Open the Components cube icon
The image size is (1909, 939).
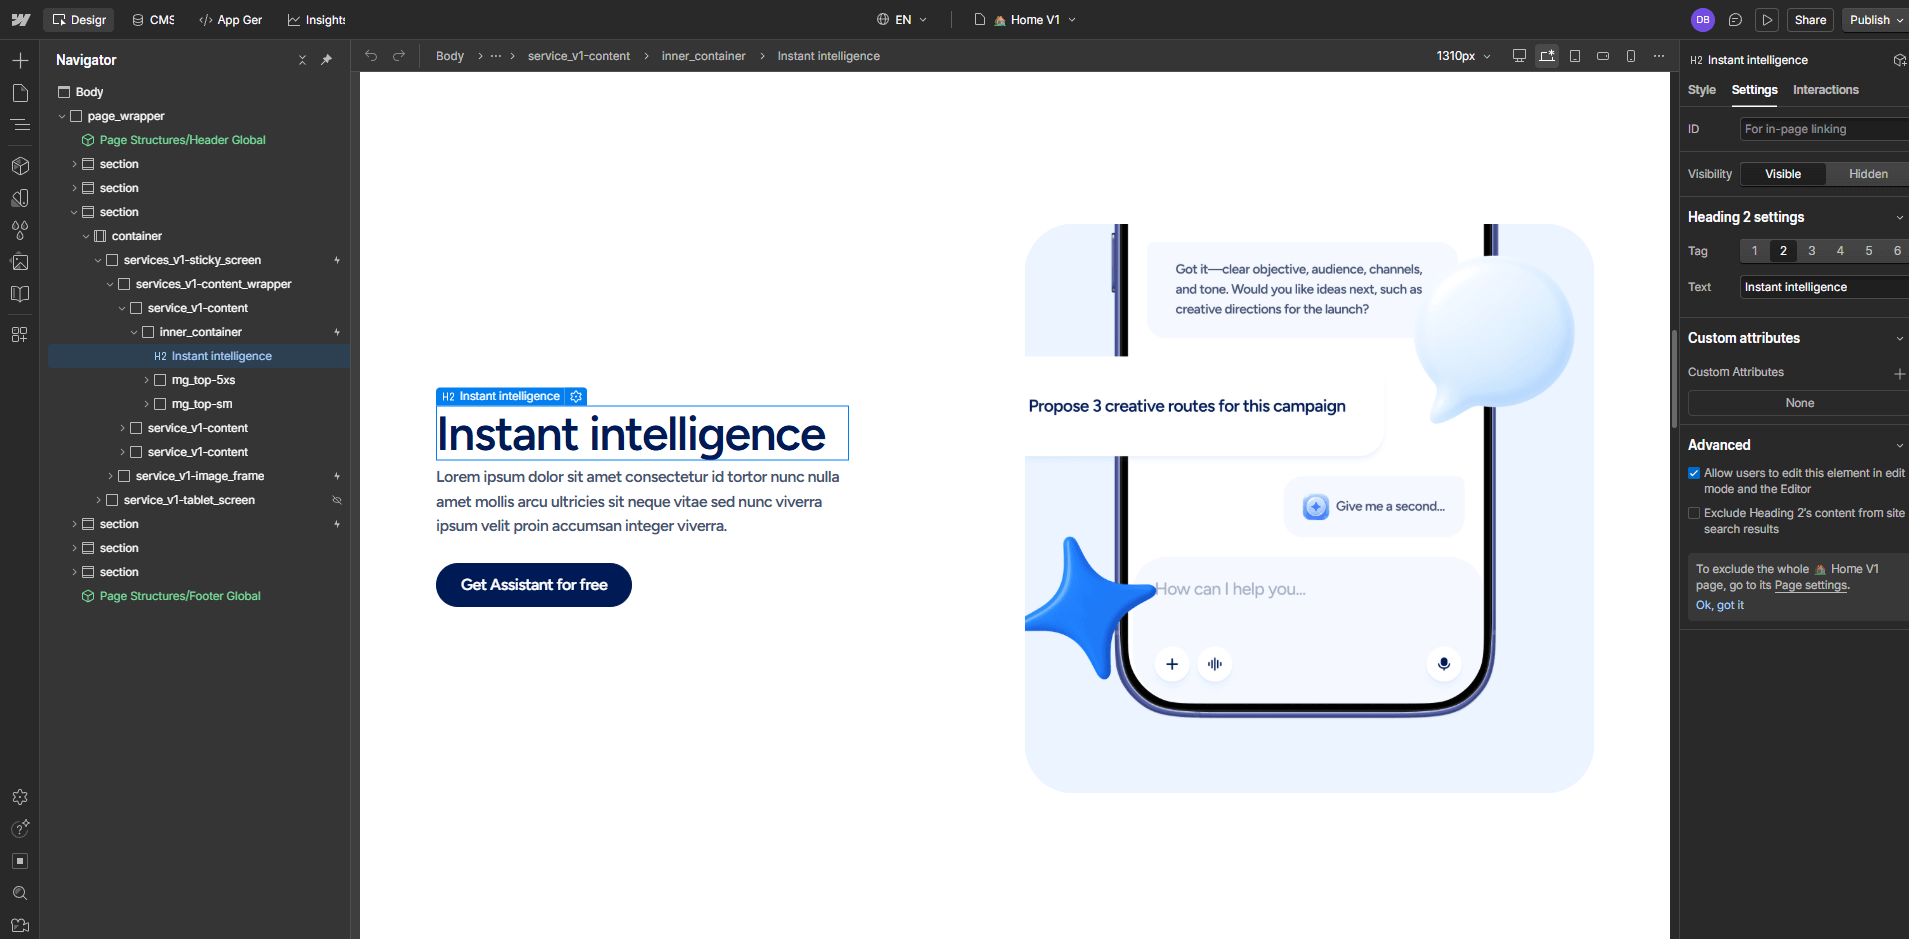coord(20,166)
